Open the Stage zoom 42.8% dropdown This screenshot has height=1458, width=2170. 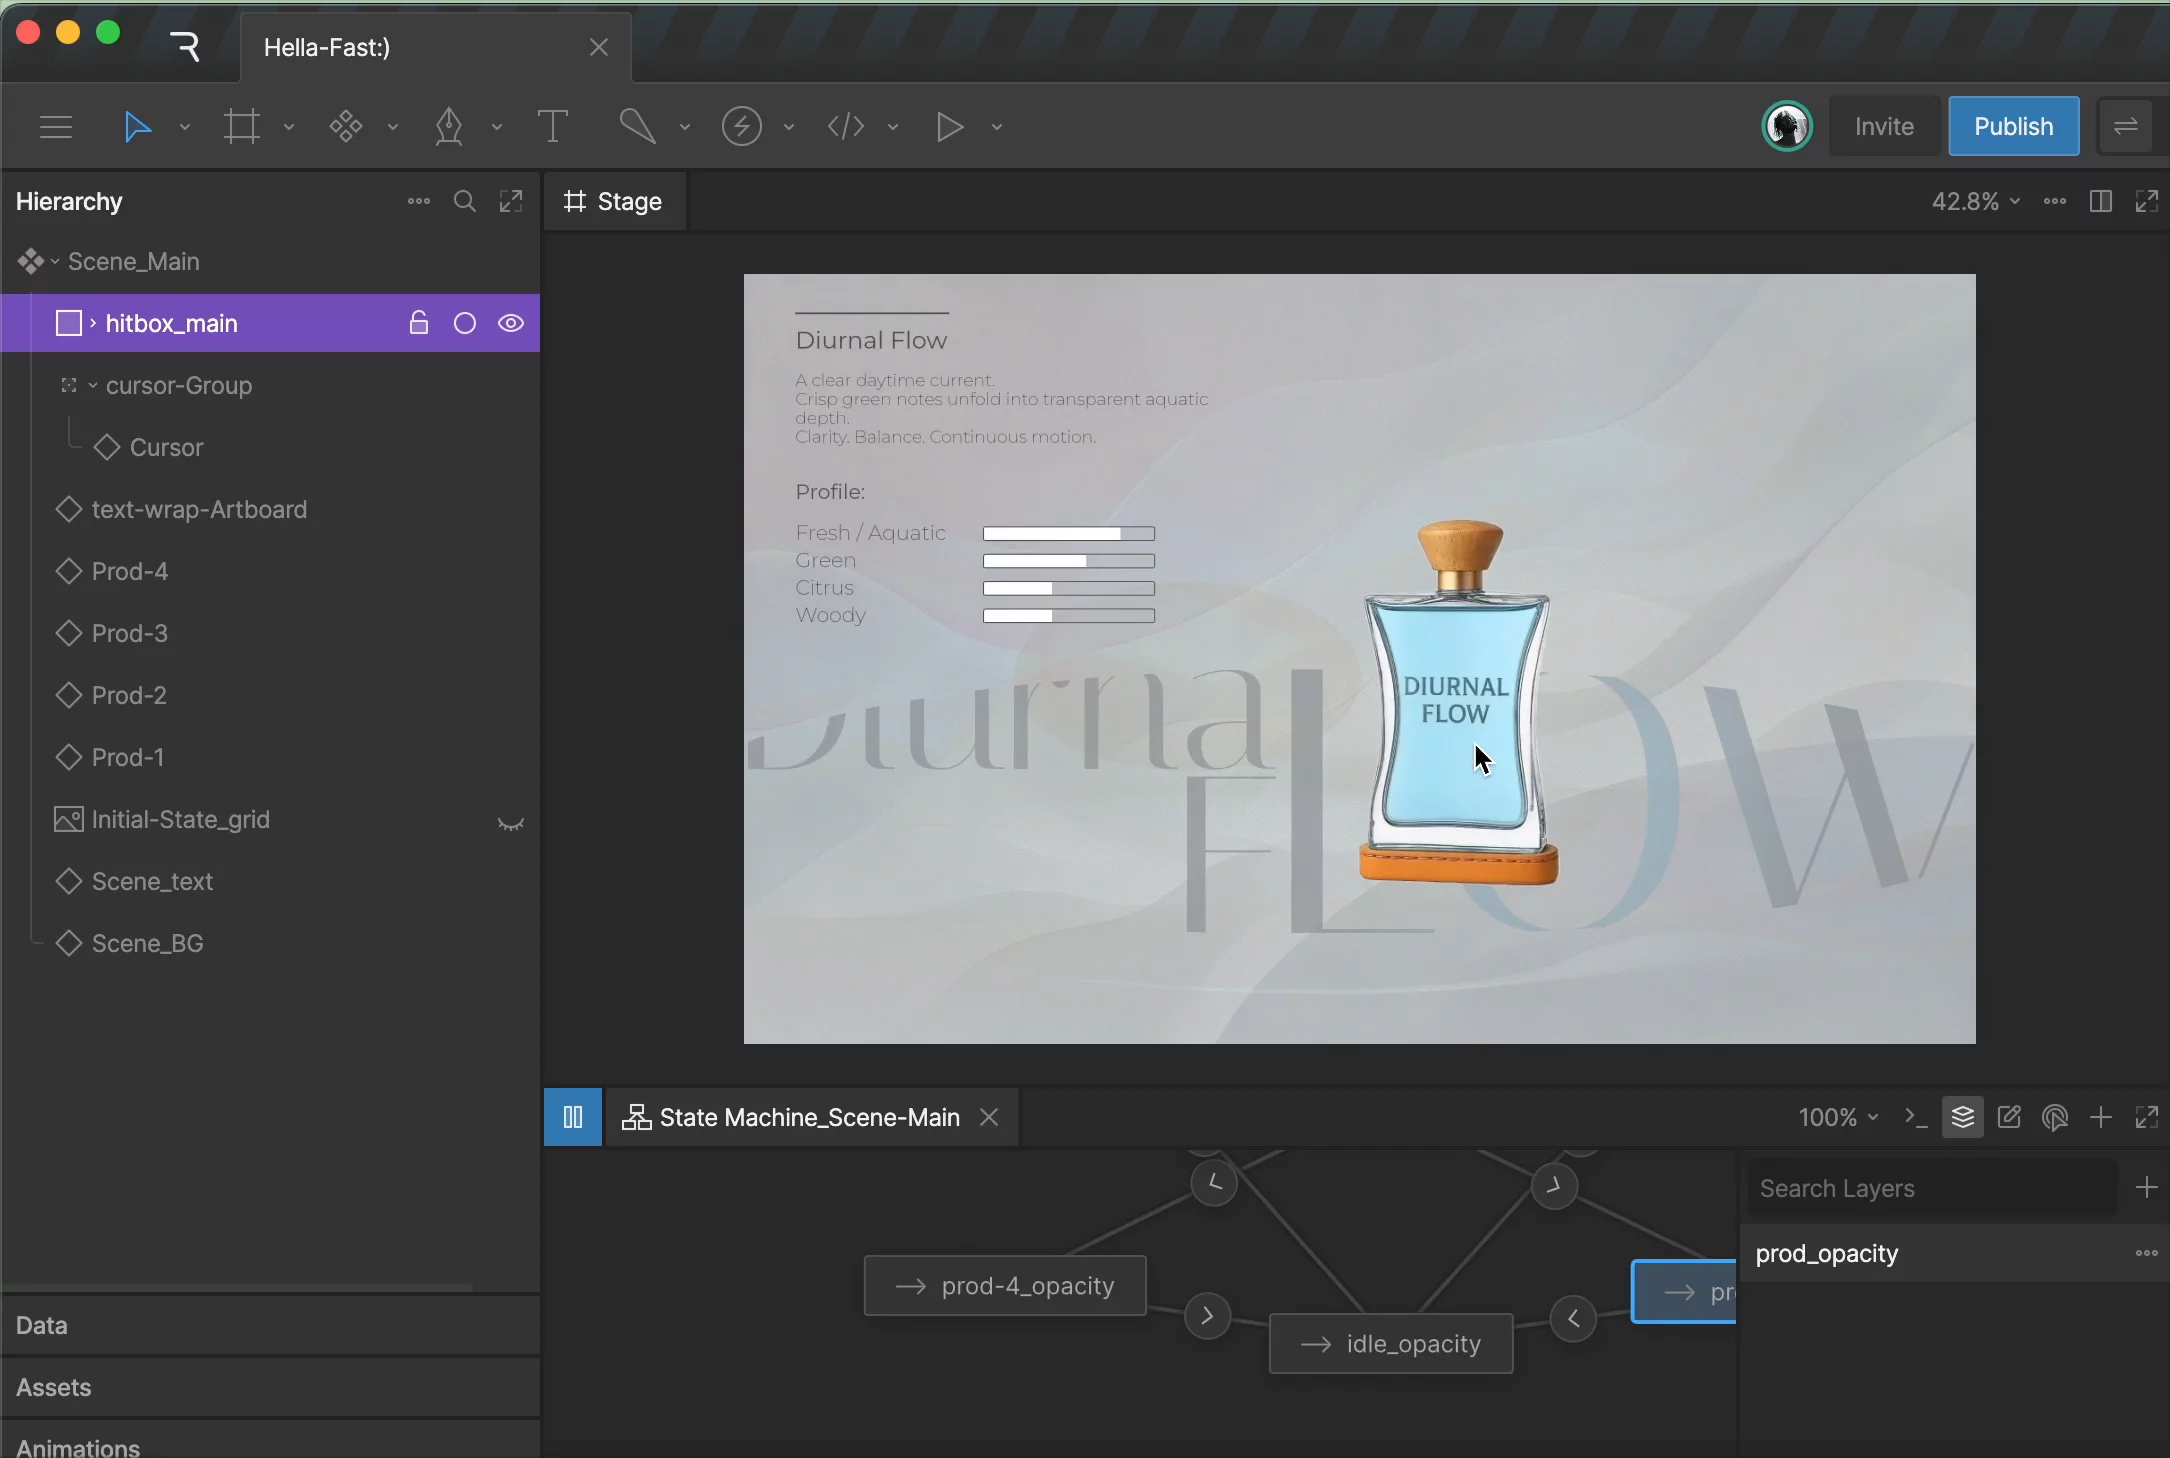pyautogui.click(x=1976, y=202)
